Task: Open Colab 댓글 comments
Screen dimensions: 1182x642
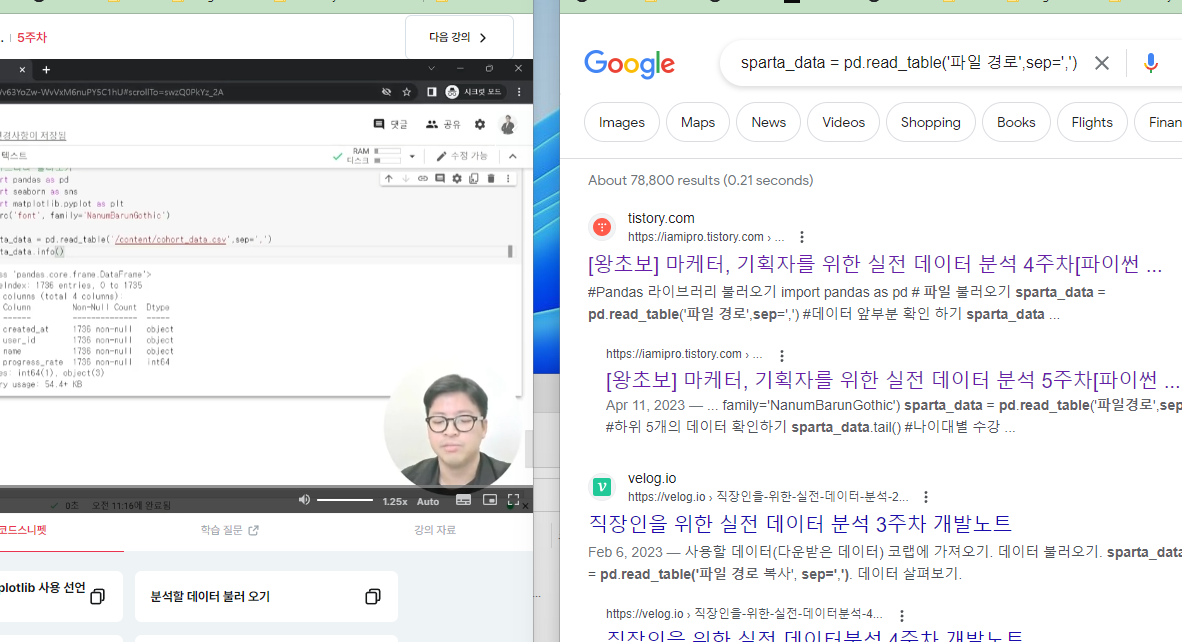Action: 390,124
